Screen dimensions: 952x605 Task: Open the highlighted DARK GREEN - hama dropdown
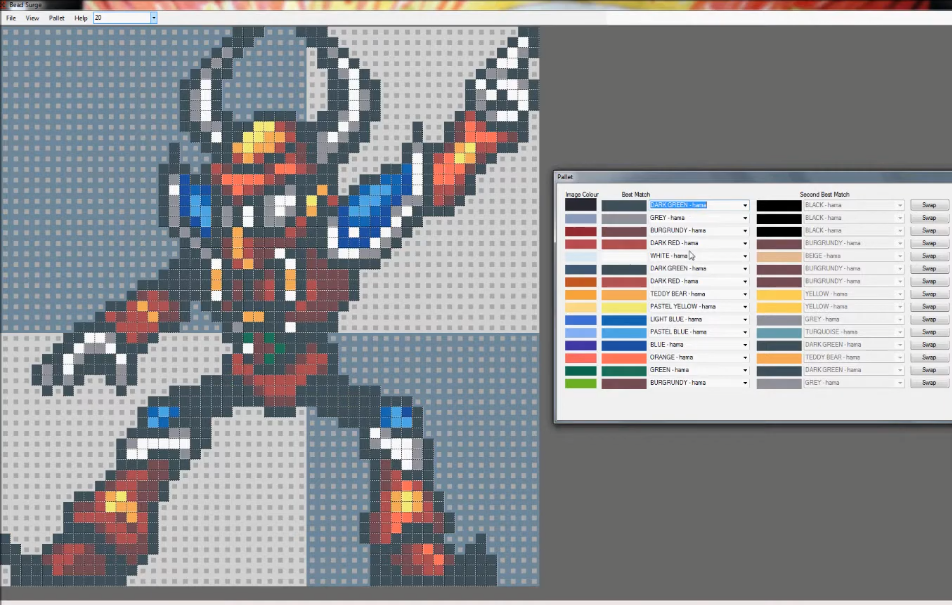(745, 205)
